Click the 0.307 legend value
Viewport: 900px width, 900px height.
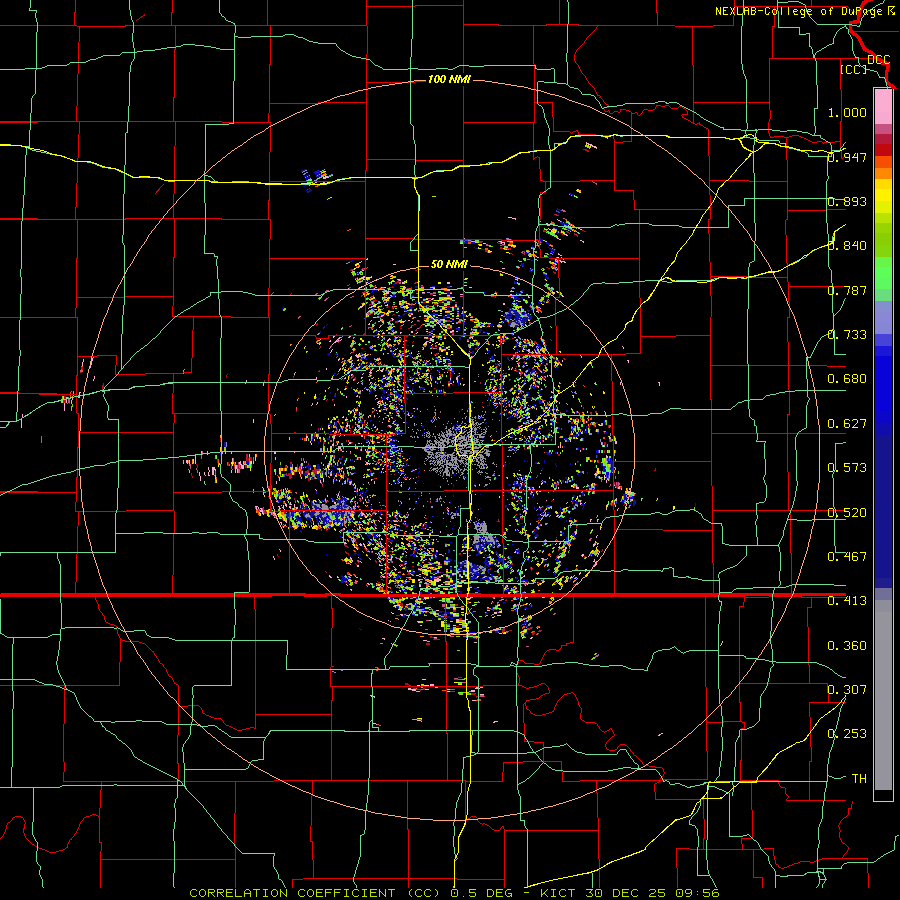pos(847,690)
